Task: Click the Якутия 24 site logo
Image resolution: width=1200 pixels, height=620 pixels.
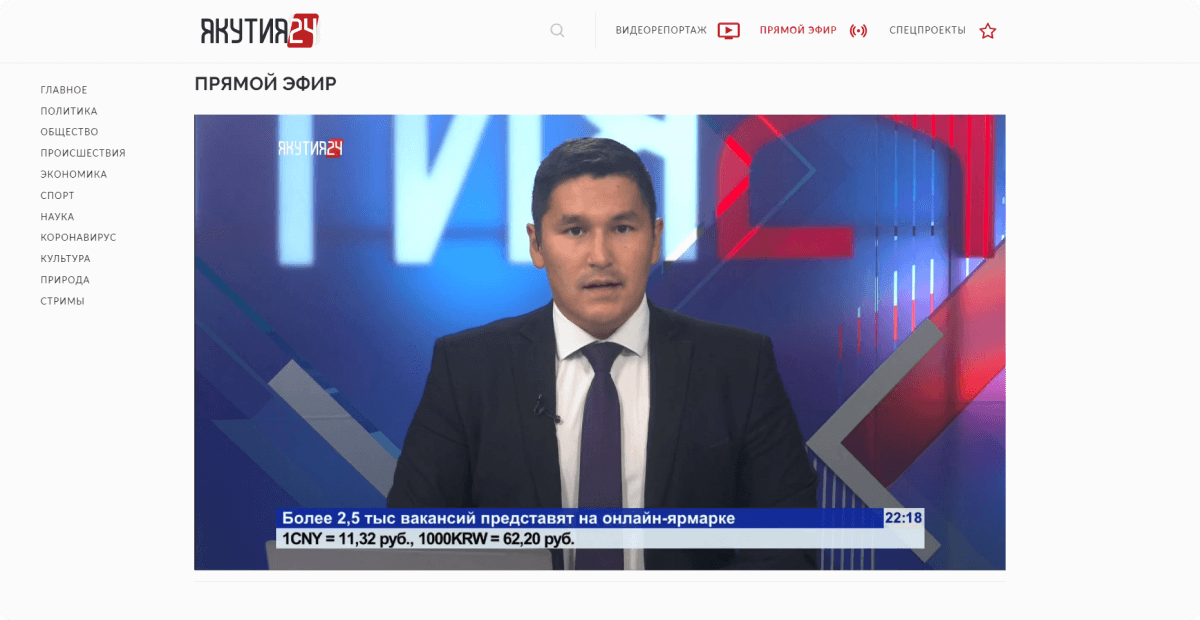Action: tap(260, 30)
